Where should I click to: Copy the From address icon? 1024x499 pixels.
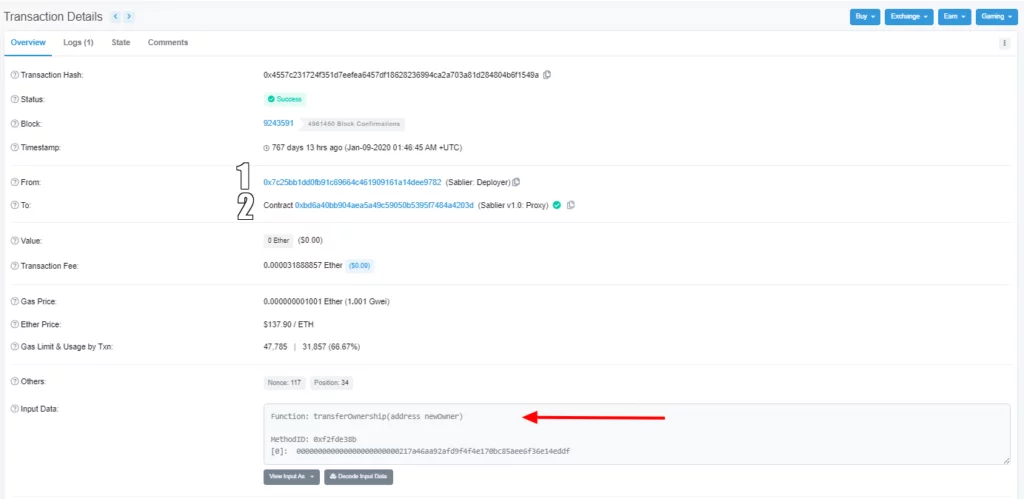coord(516,182)
